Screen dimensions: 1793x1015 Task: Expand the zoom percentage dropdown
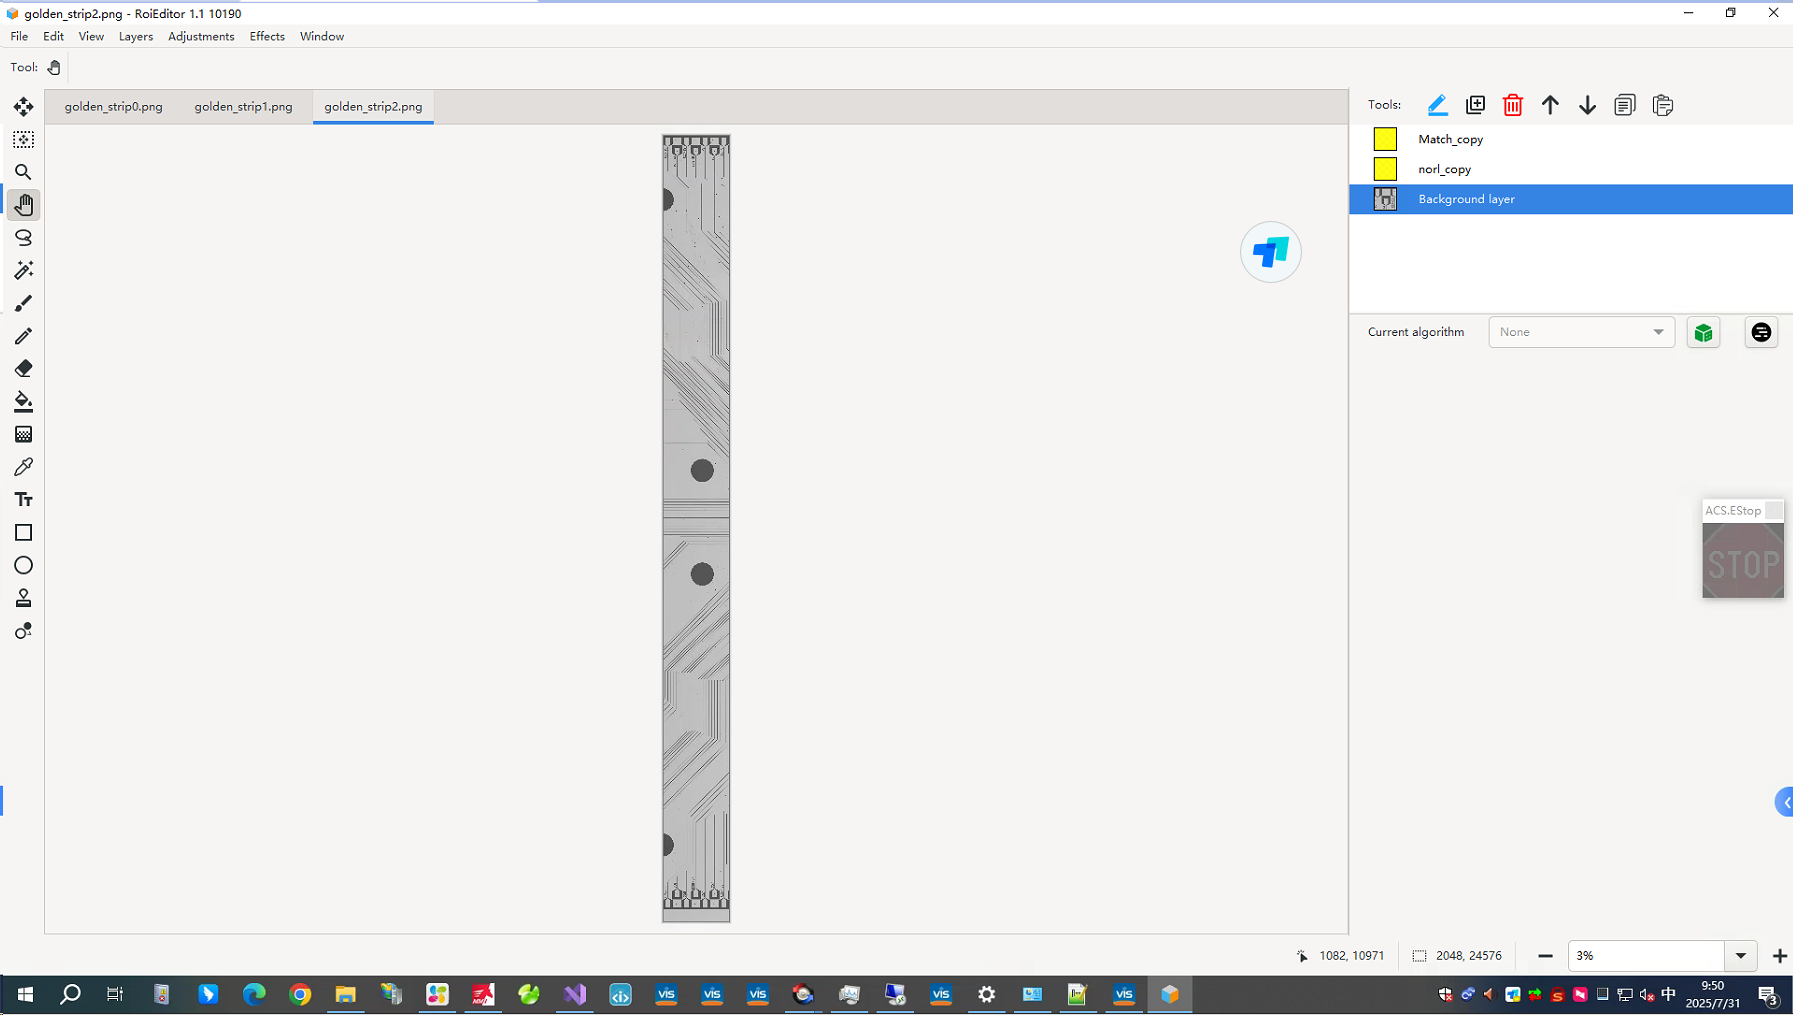click(1740, 956)
